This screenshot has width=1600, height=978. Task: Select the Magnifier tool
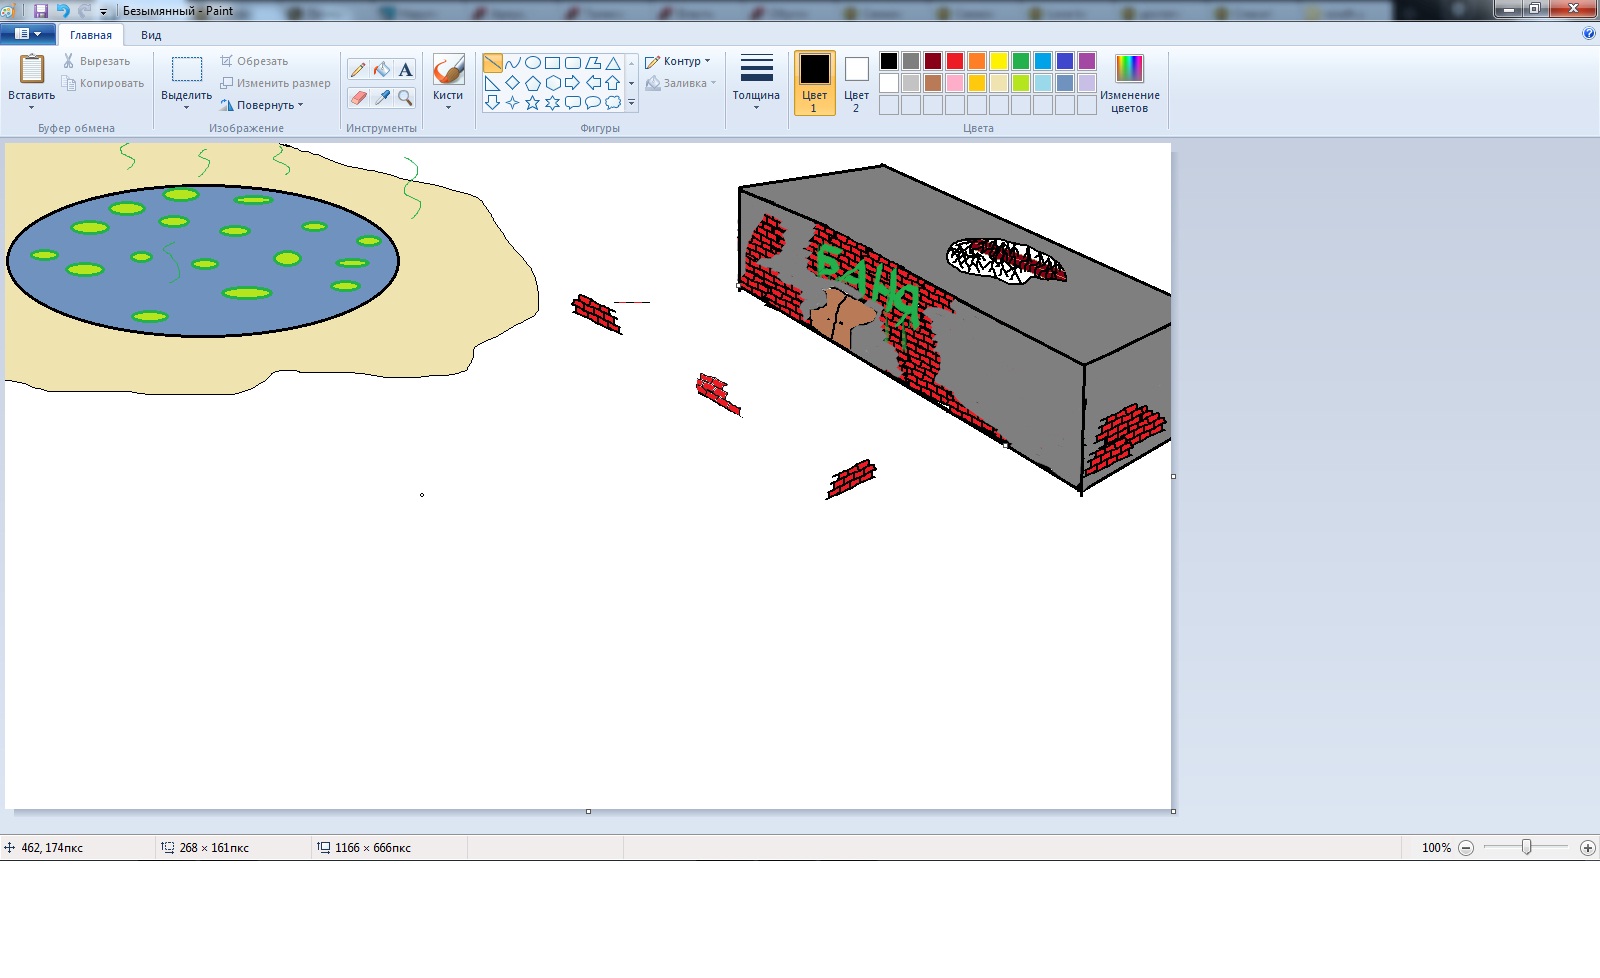tap(405, 97)
